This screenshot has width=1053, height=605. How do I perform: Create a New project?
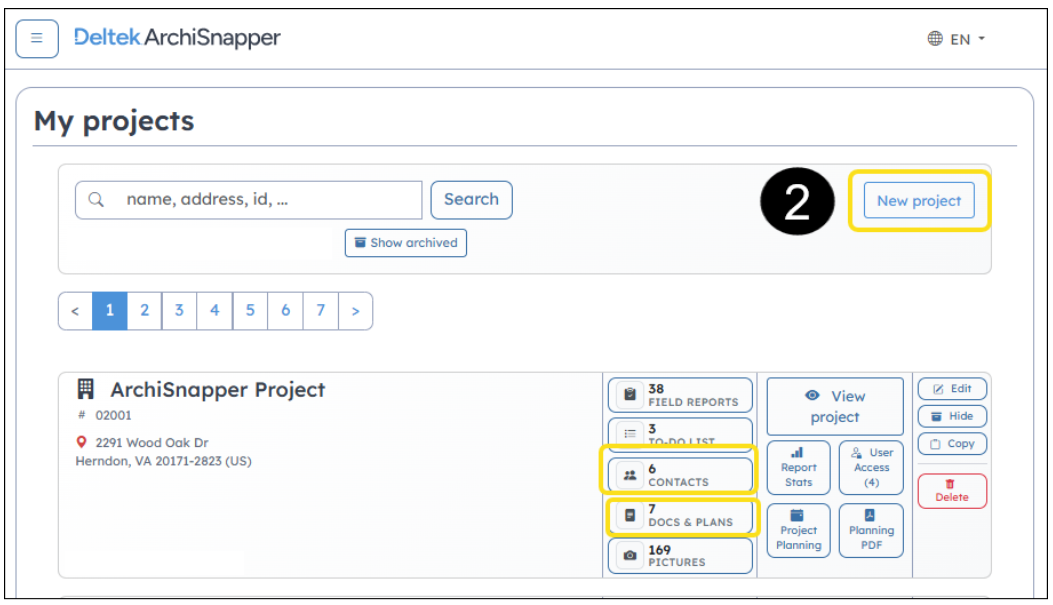(919, 200)
